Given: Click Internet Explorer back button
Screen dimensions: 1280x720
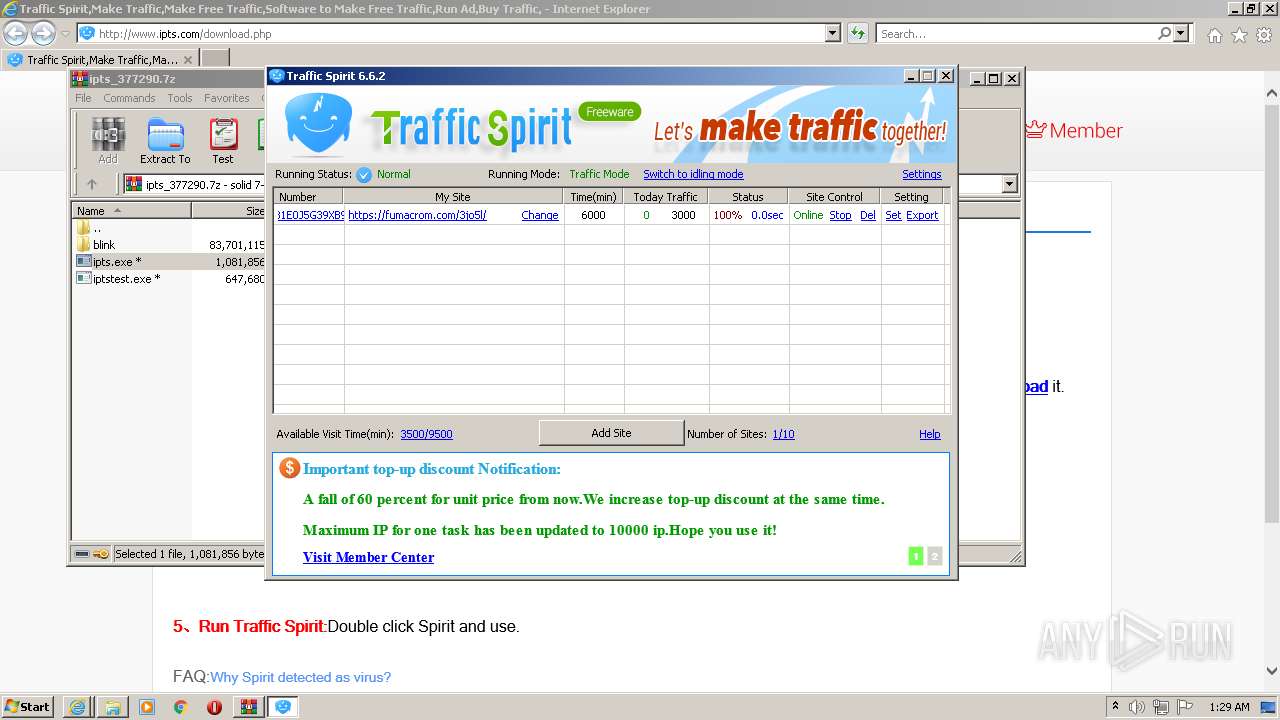Looking at the screenshot, I should [15, 33].
